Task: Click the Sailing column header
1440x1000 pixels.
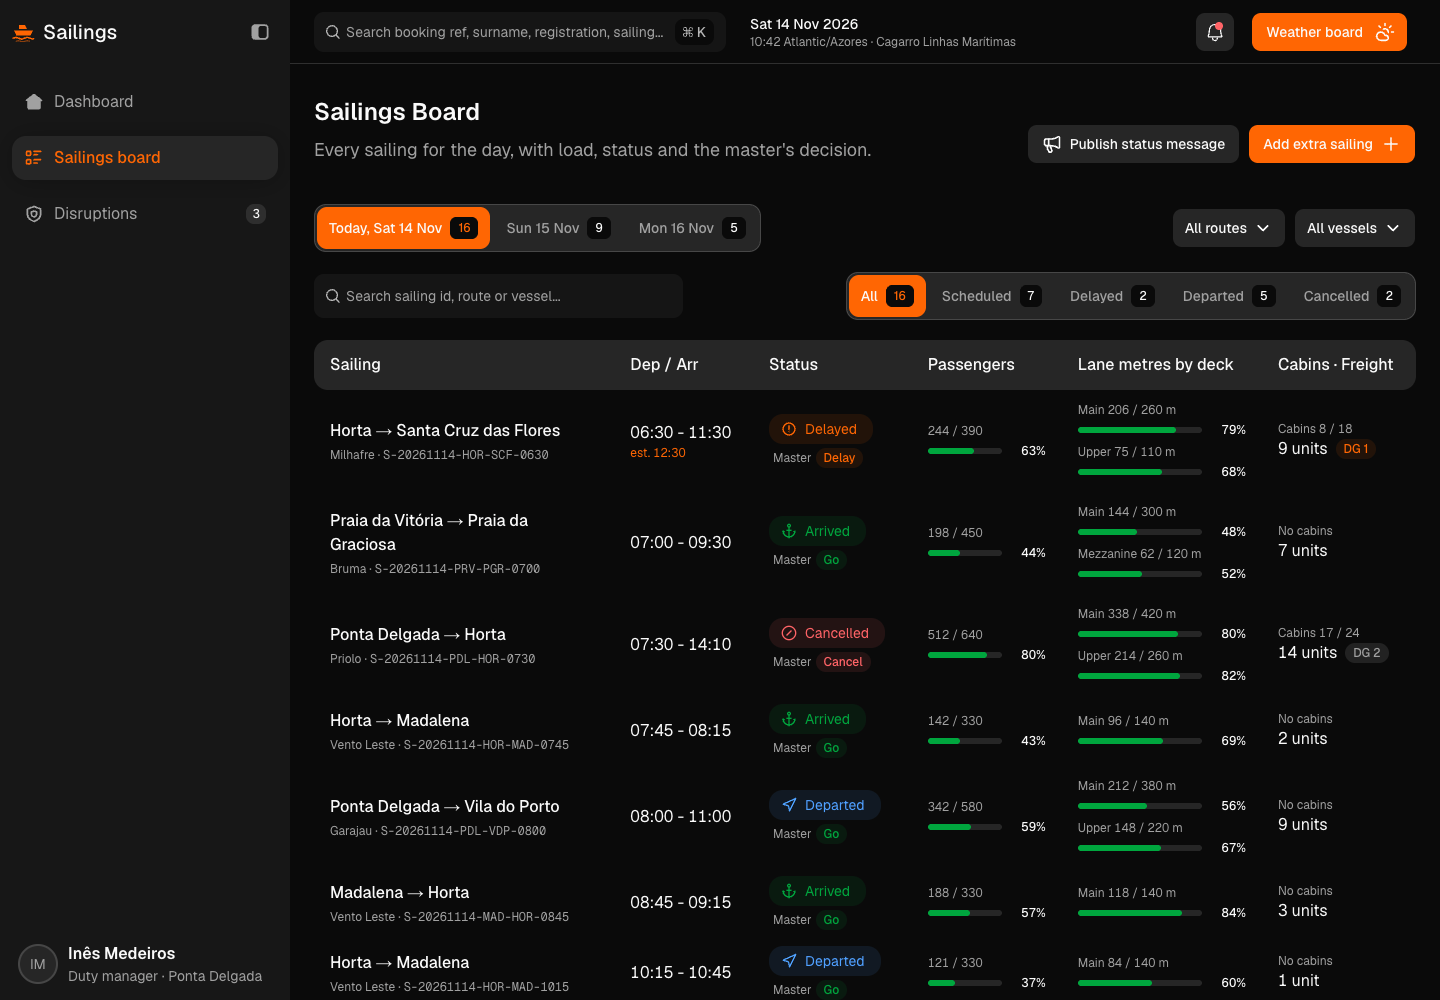Action: (x=355, y=365)
